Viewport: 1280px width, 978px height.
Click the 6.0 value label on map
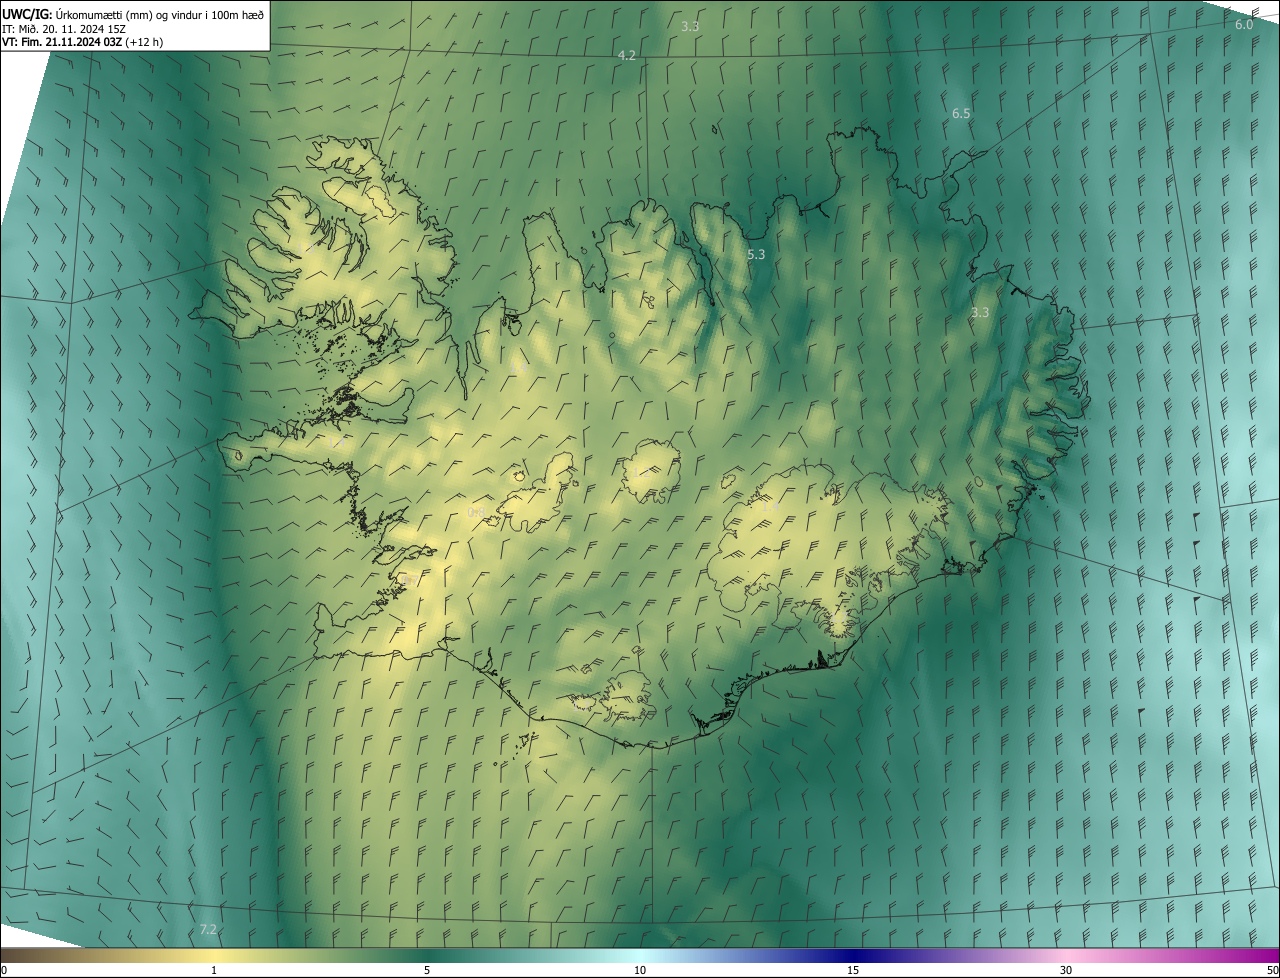(x=1244, y=25)
